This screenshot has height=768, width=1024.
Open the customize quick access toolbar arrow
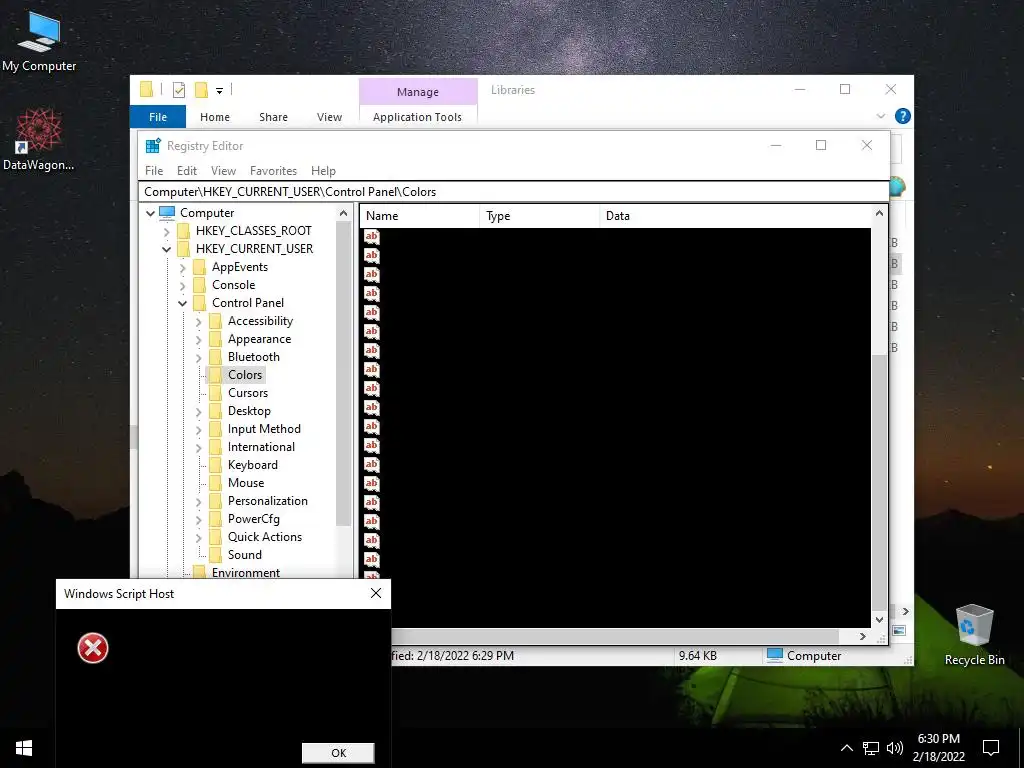click(x=219, y=91)
